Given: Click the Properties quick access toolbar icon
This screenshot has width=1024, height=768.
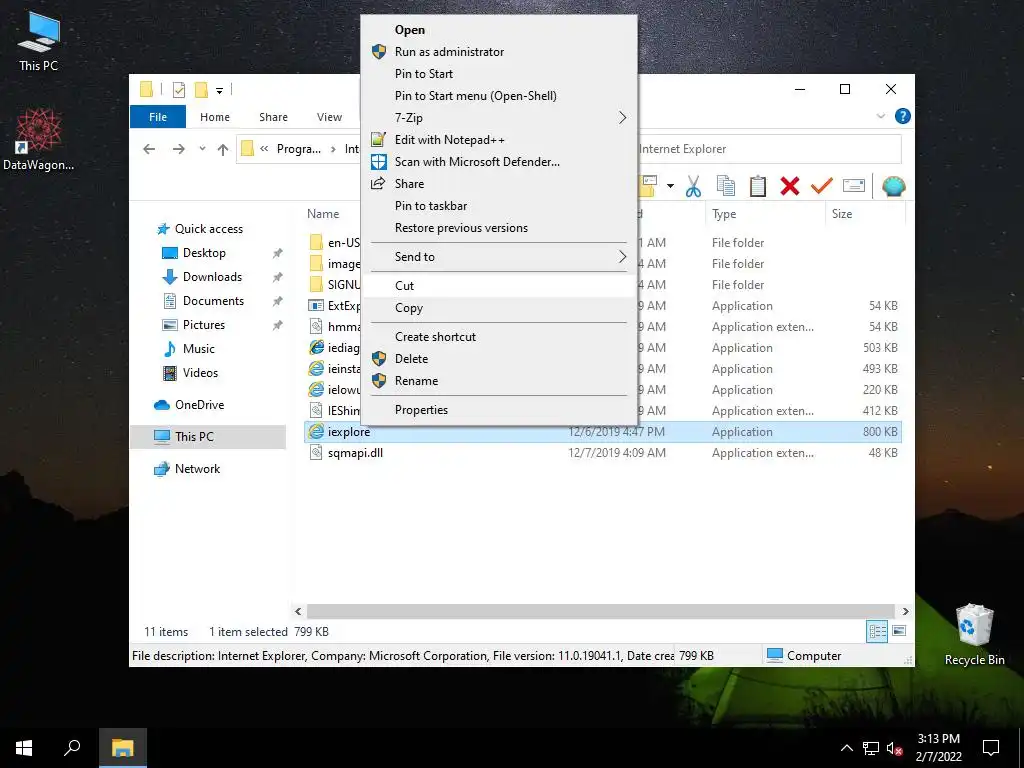Looking at the screenshot, I should point(178,89).
